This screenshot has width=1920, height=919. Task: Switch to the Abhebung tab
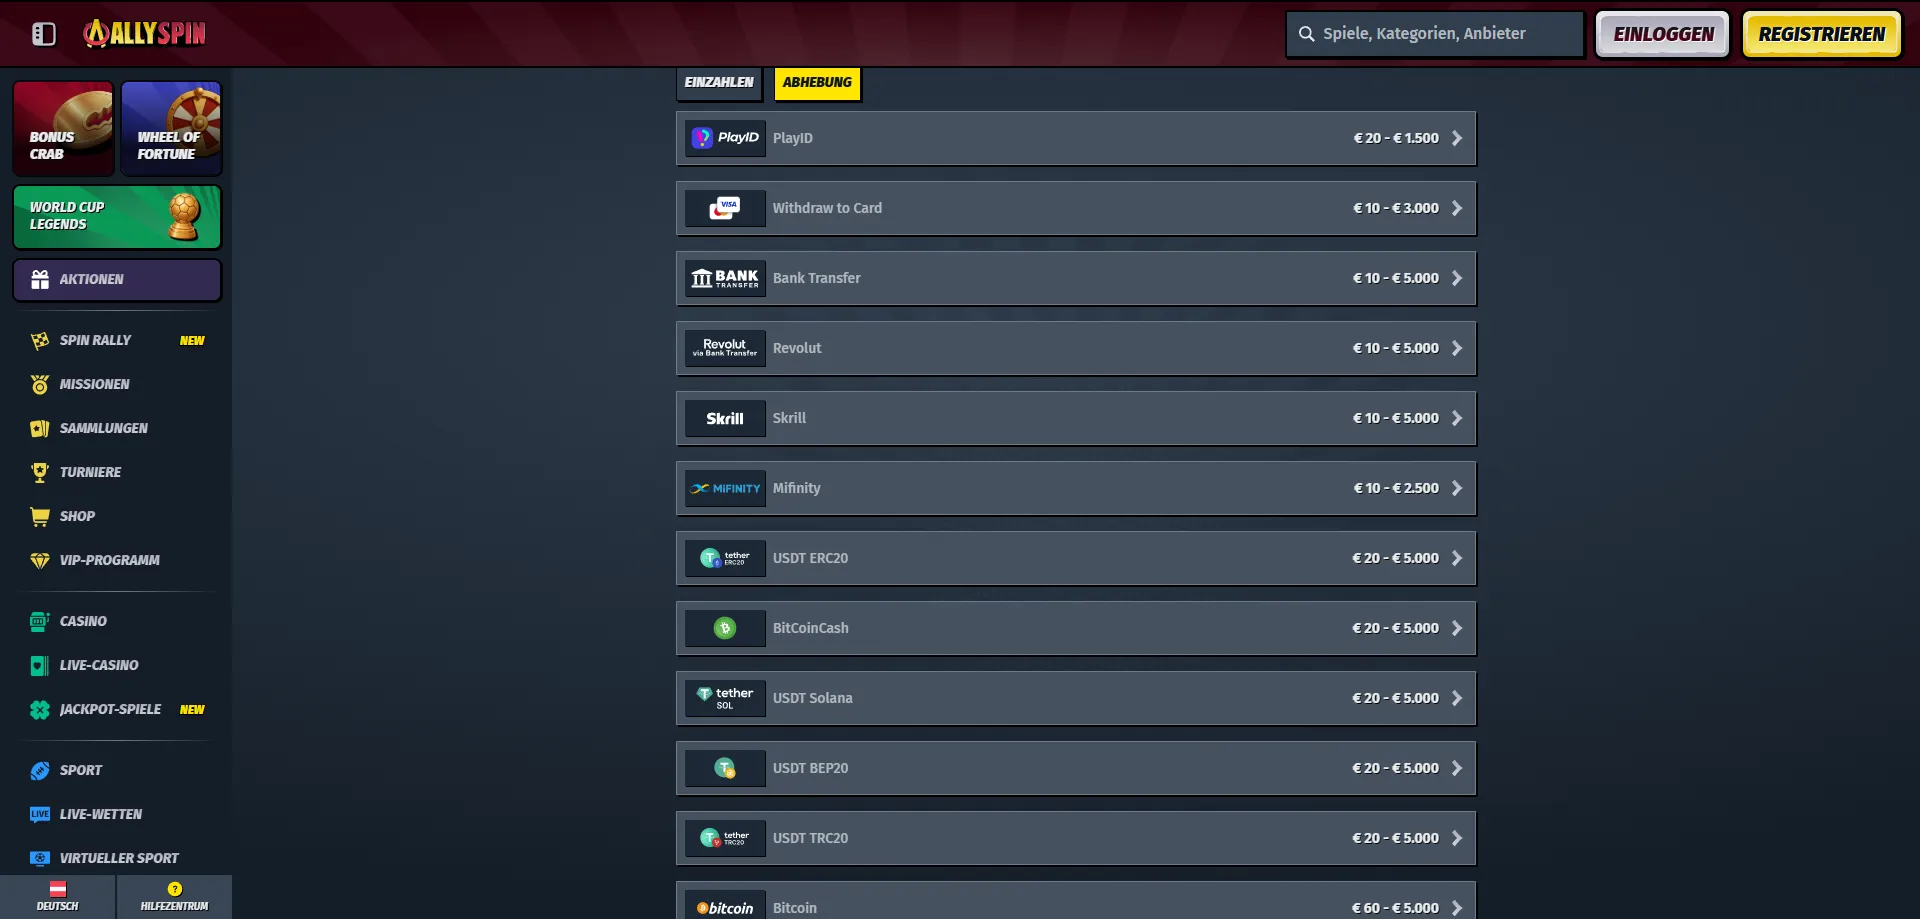click(817, 83)
